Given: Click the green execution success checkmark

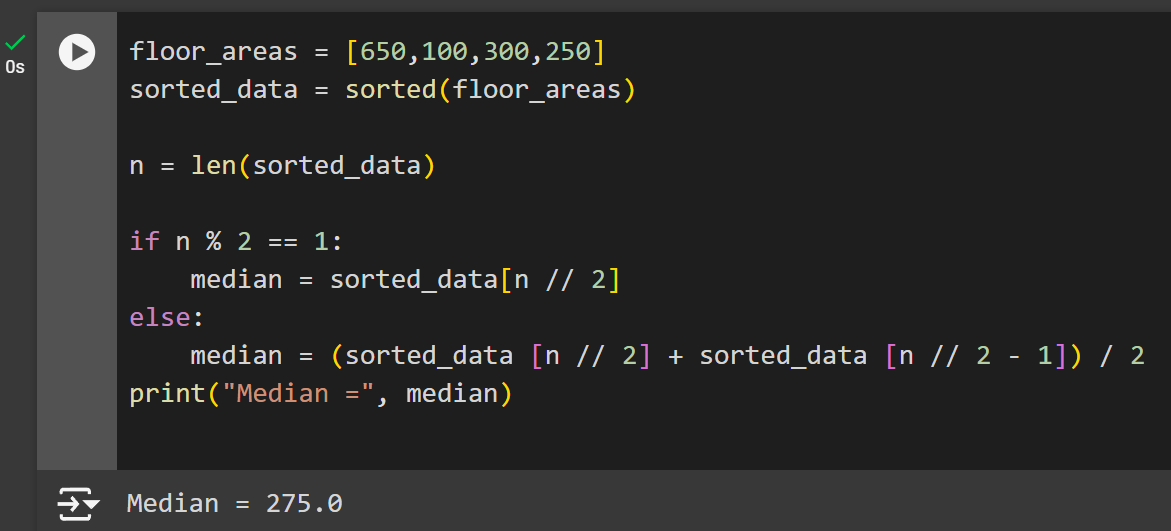Looking at the screenshot, I should (15, 42).
